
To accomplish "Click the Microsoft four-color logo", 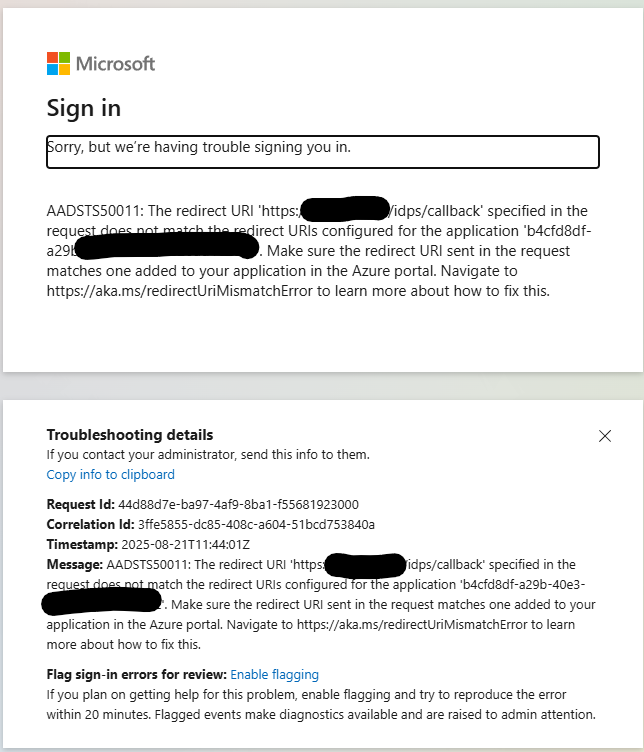I will 59,63.
